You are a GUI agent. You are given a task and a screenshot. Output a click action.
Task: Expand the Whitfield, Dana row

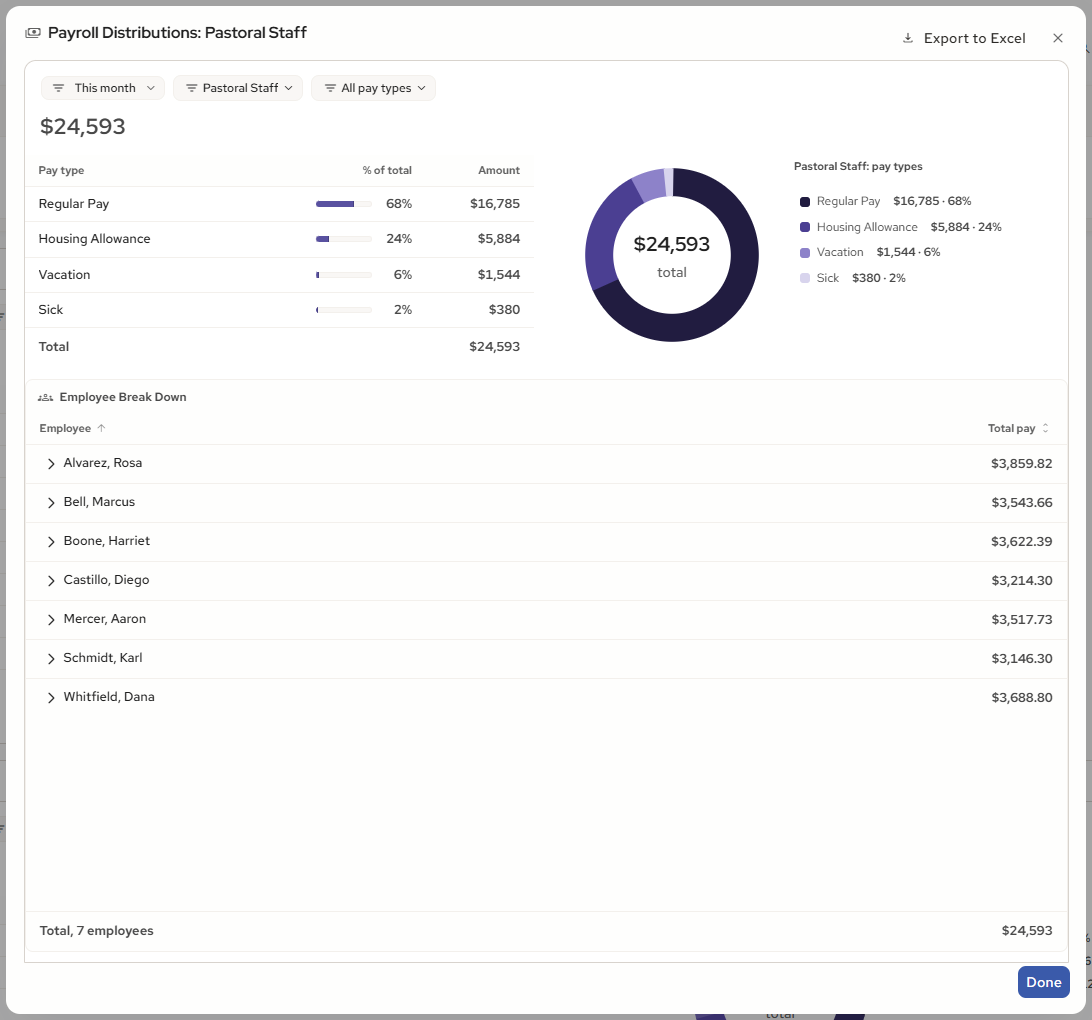tap(51, 698)
